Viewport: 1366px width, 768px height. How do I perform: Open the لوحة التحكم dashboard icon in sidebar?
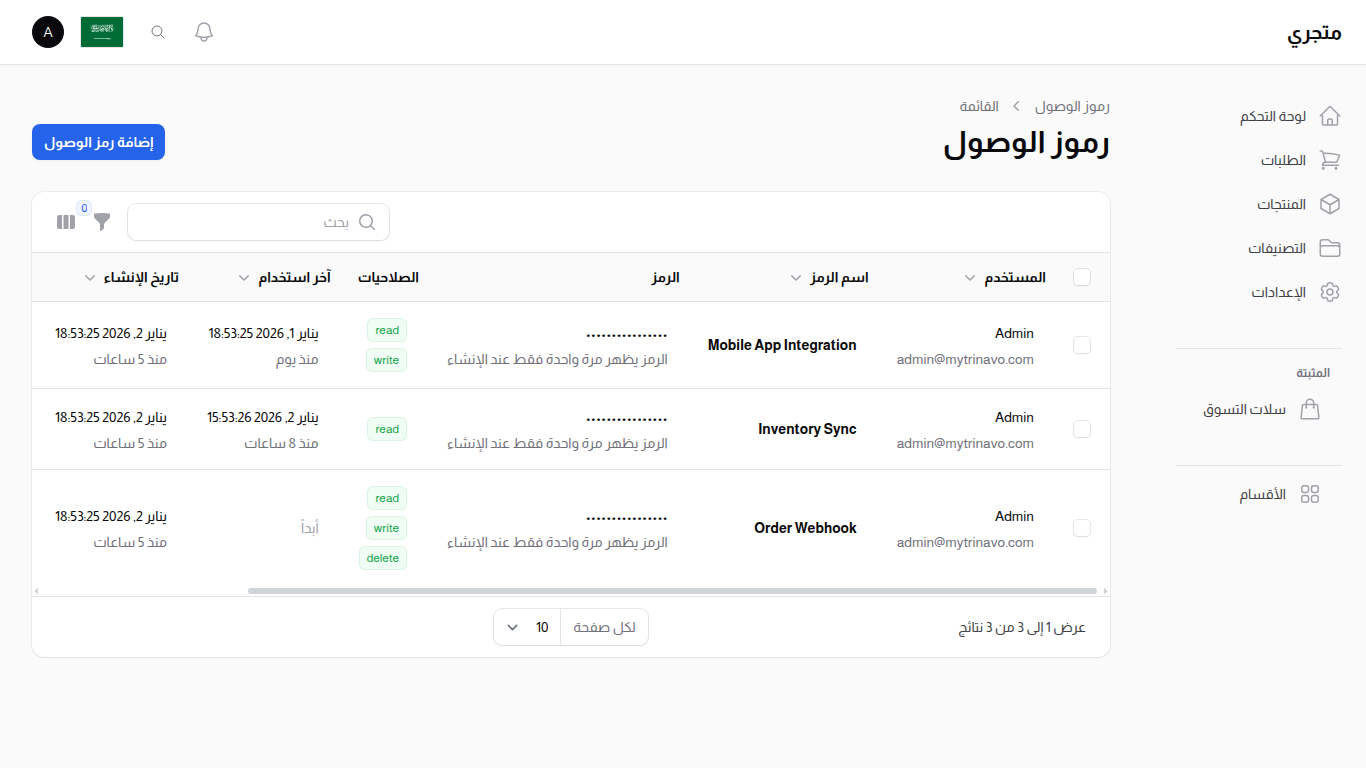(1330, 115)
